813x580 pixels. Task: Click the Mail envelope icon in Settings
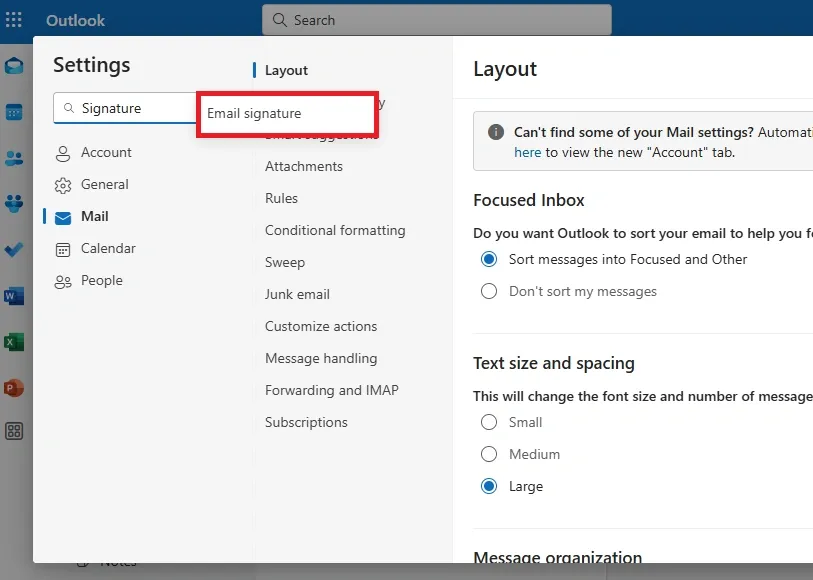63,218
